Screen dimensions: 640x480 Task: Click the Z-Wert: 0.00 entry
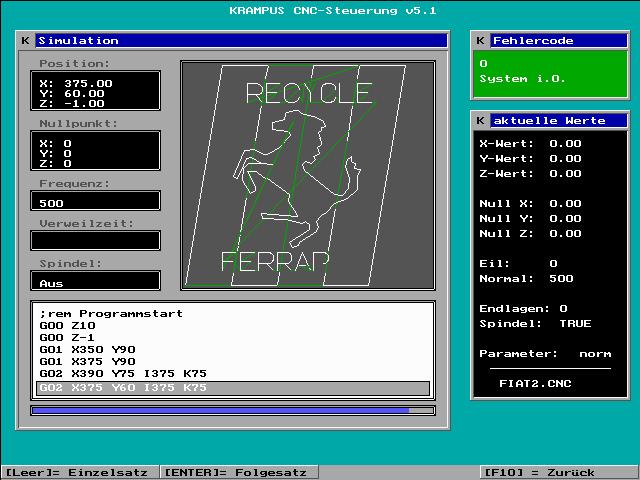(x=530, y=174)
